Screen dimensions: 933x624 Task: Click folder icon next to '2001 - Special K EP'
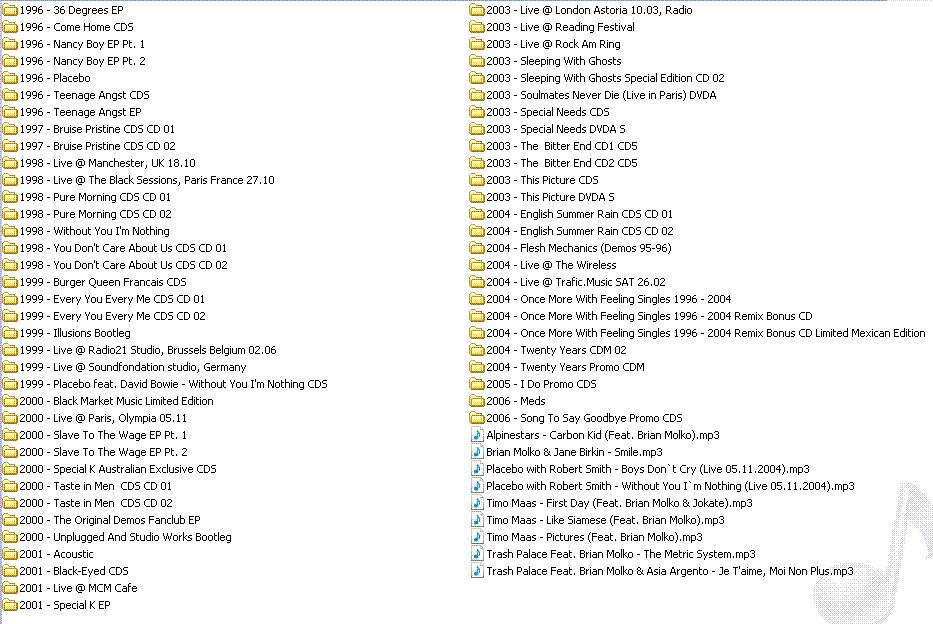(x=10, y=606)
